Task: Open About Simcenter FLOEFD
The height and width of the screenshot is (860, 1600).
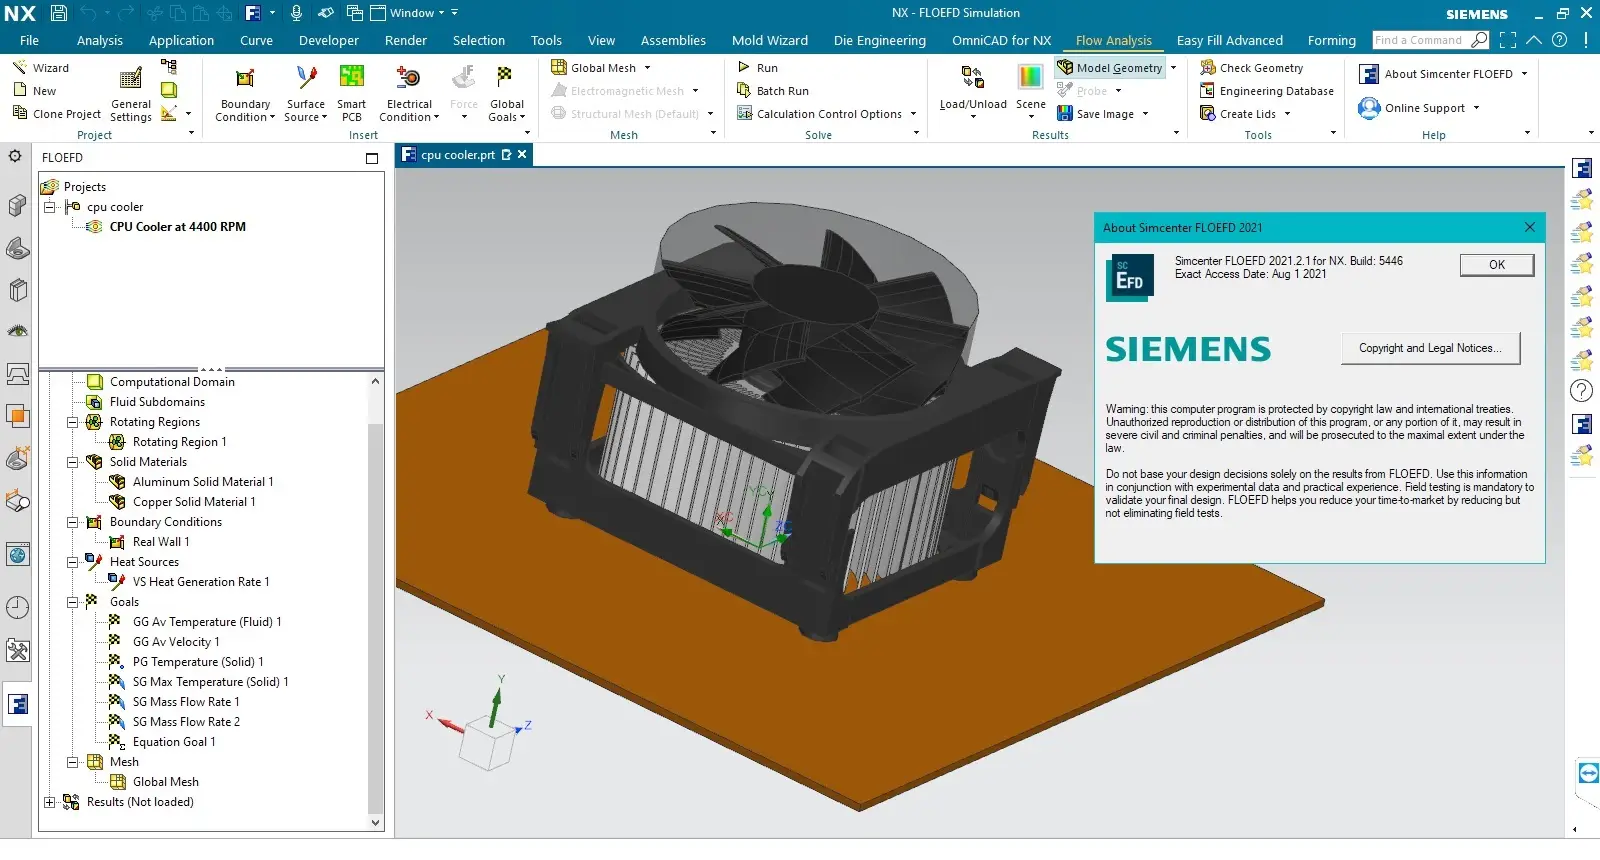Action: point(1436,74)
